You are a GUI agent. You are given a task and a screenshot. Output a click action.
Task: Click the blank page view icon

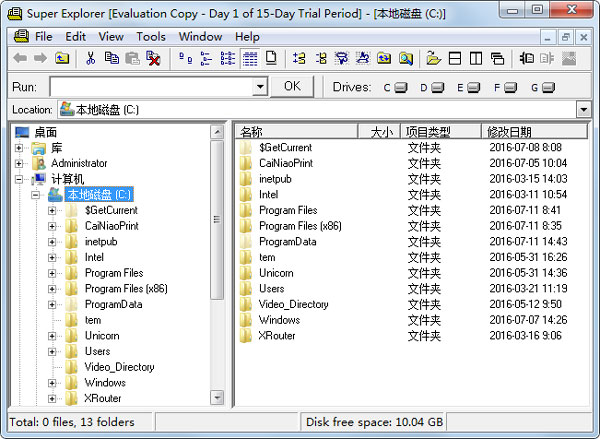(271, 59)
